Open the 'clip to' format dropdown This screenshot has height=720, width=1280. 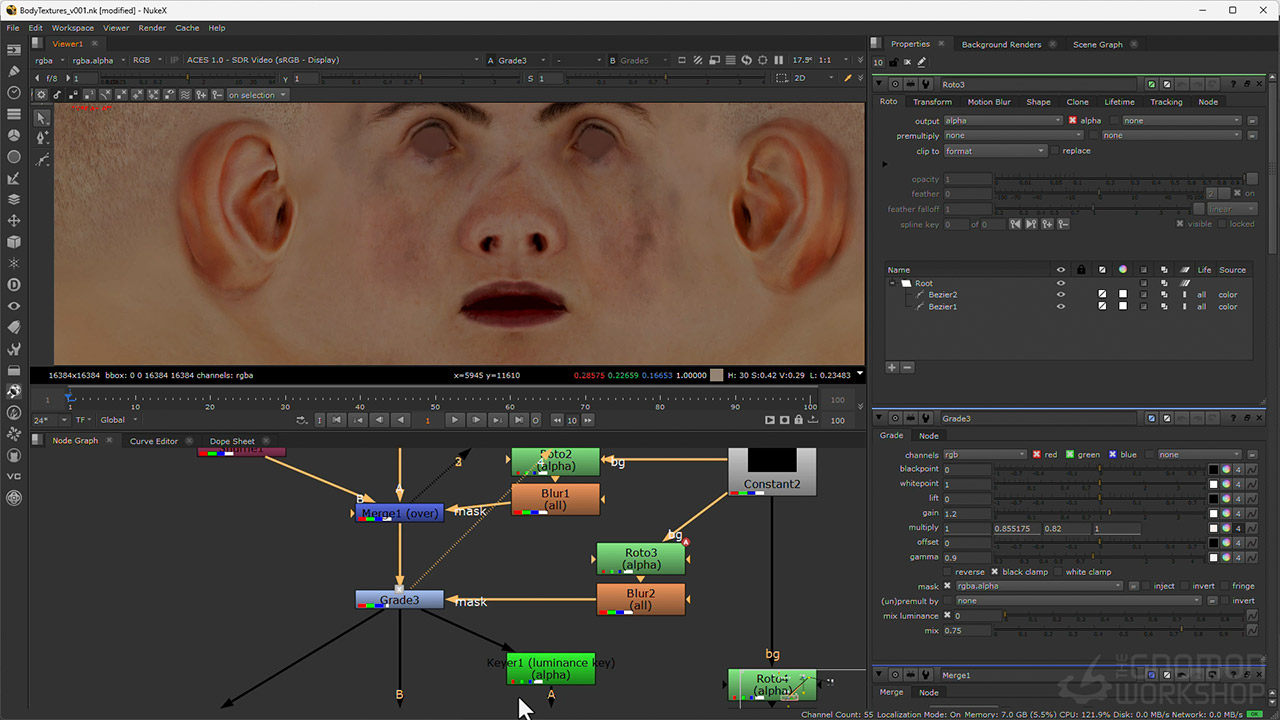point(995,151)
